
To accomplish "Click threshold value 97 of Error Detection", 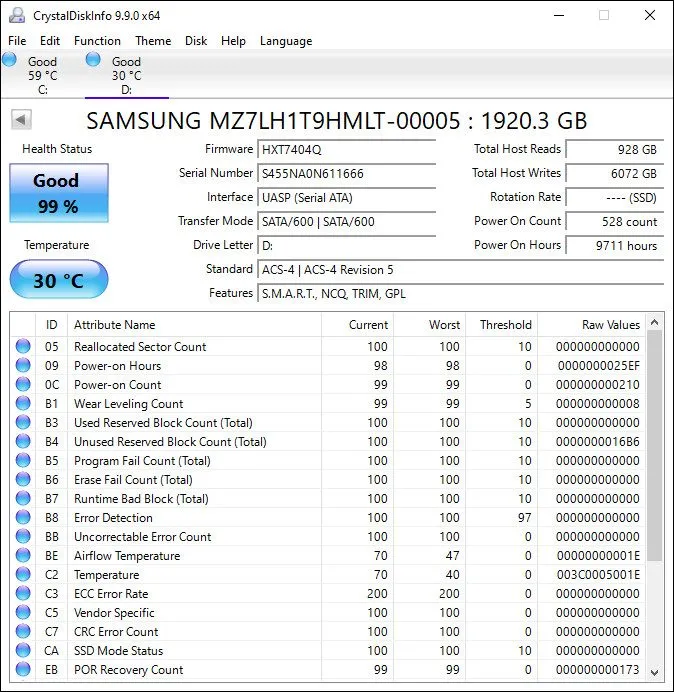I will pos(524,518).
